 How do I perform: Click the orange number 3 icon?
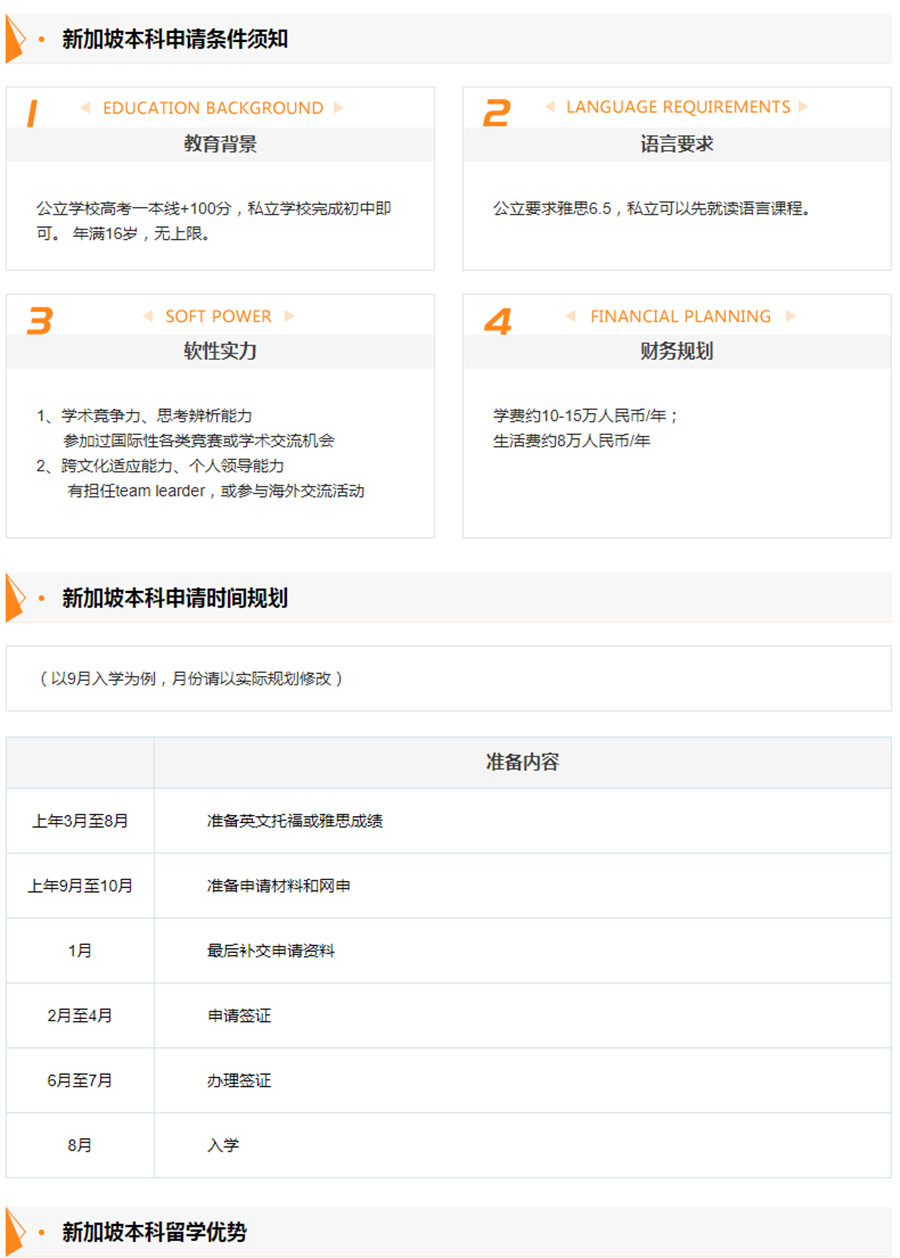(x=39, y=321)
